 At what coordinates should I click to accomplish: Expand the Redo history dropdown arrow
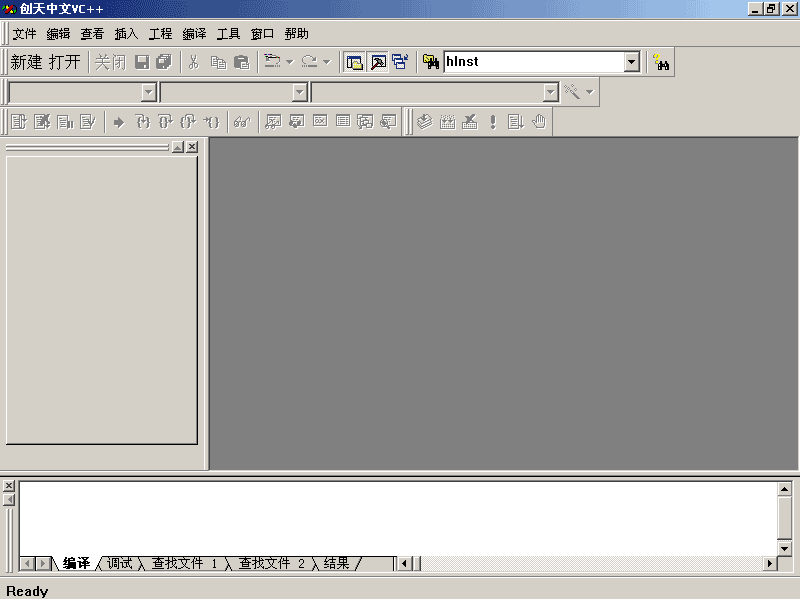click(327, 62)
